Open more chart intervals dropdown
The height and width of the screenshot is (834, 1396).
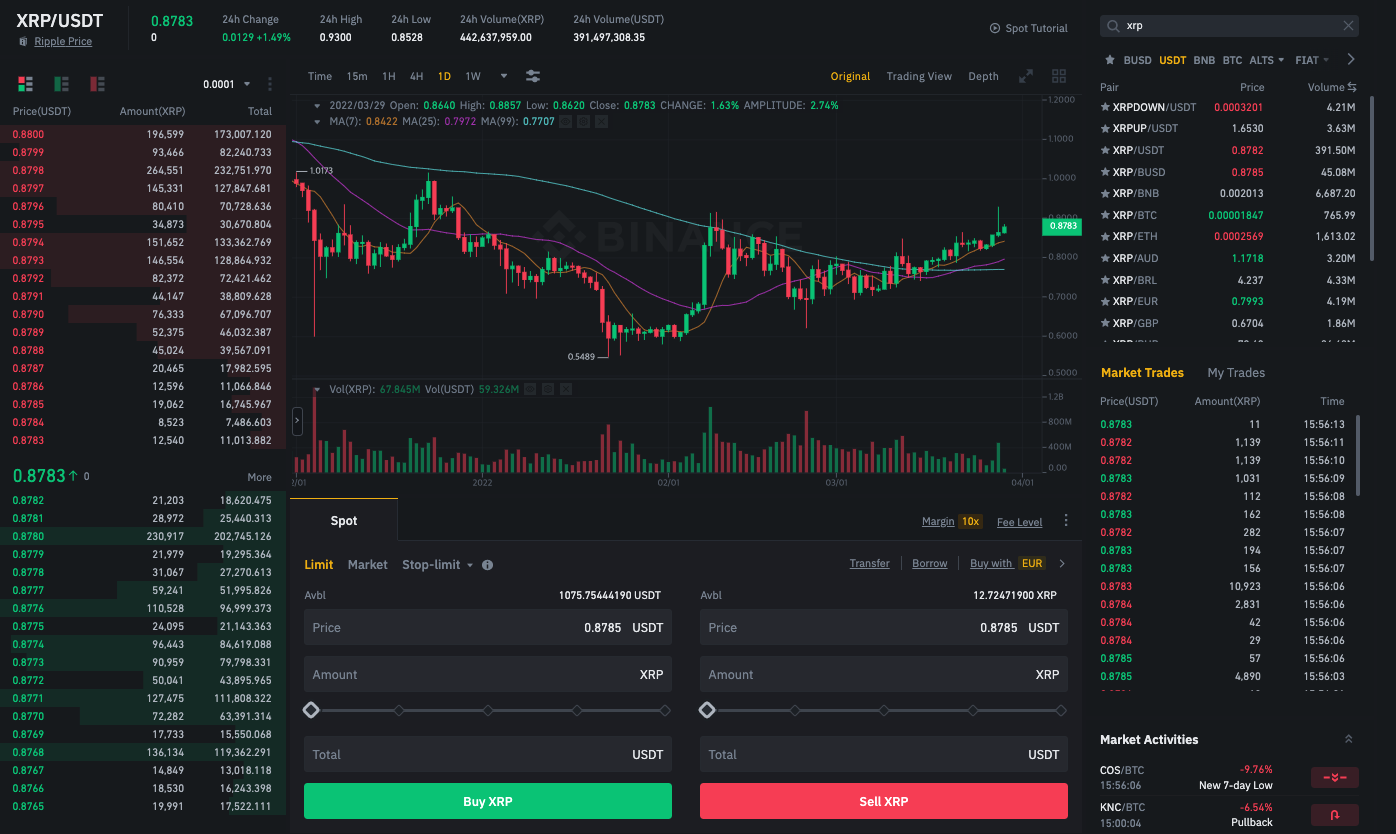[504, 76]
